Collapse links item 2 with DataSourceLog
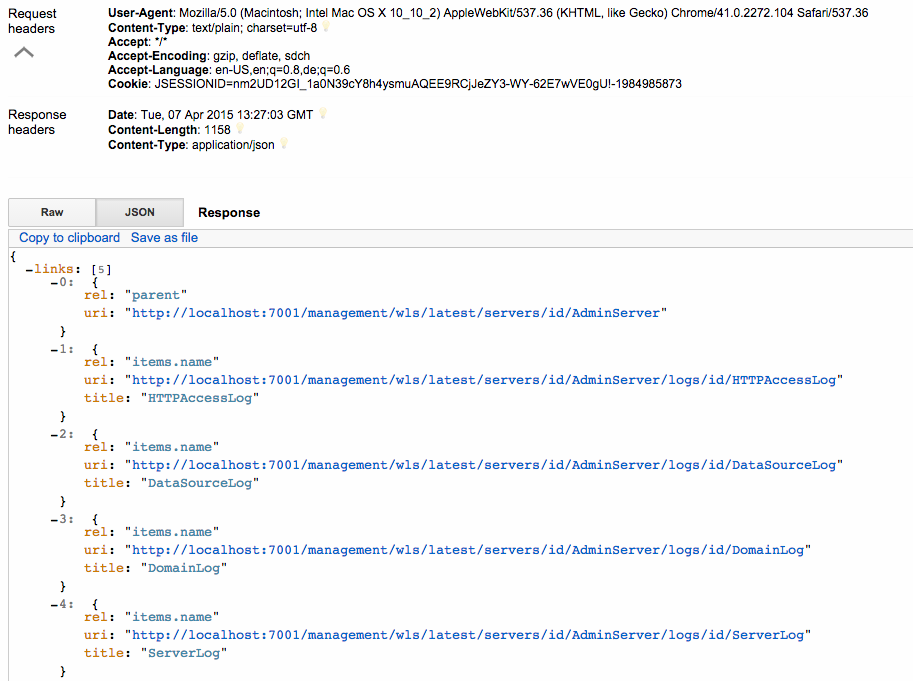This screenshot has width=913, height=681. click(x=53, y=433)
